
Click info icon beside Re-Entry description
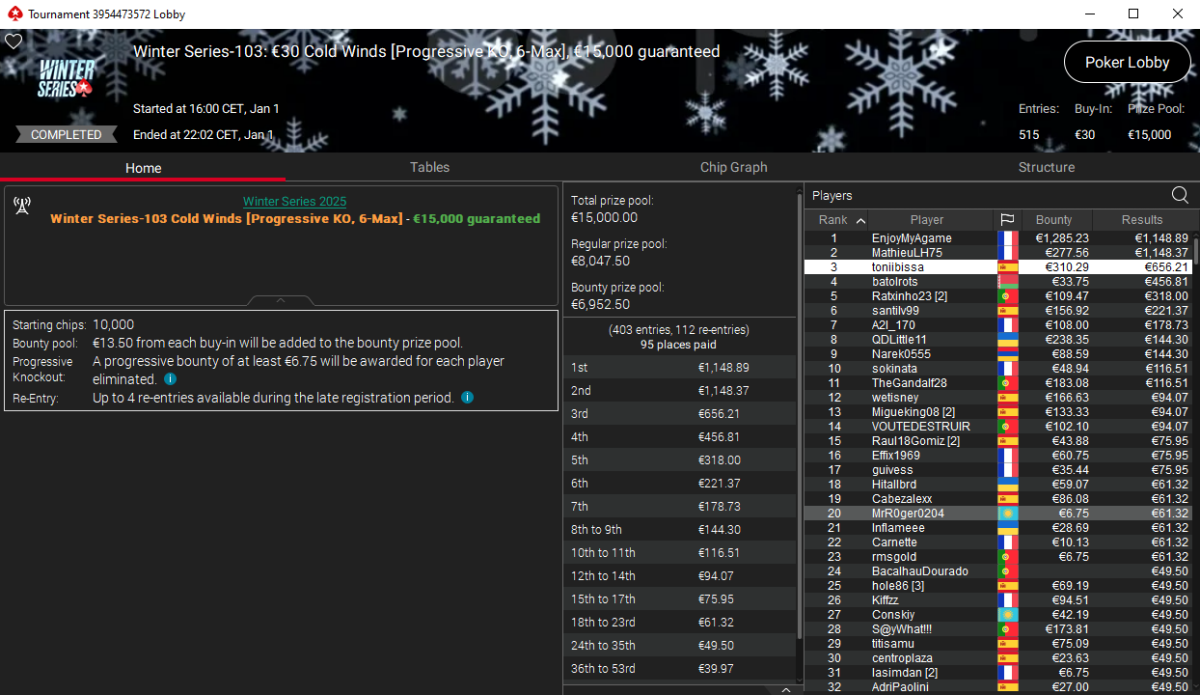[468, 398]
